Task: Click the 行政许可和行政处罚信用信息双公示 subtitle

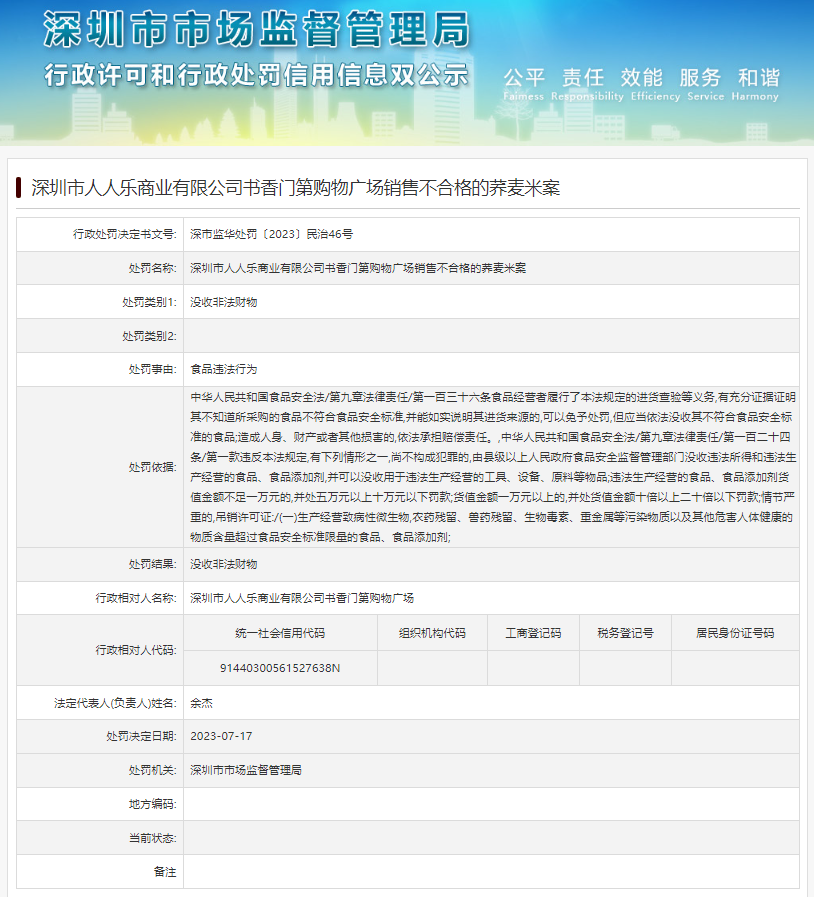Action: tap(257, 75)
